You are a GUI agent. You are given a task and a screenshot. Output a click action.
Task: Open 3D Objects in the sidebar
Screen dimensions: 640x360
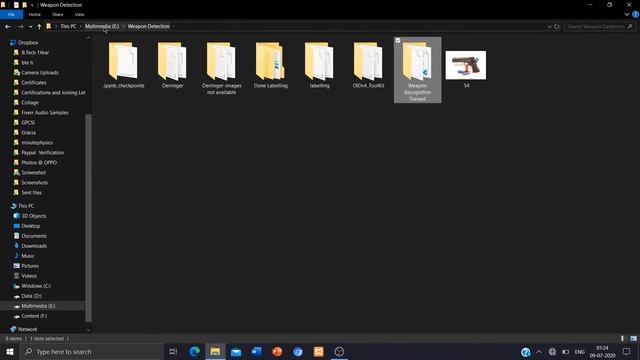point(33,216)
